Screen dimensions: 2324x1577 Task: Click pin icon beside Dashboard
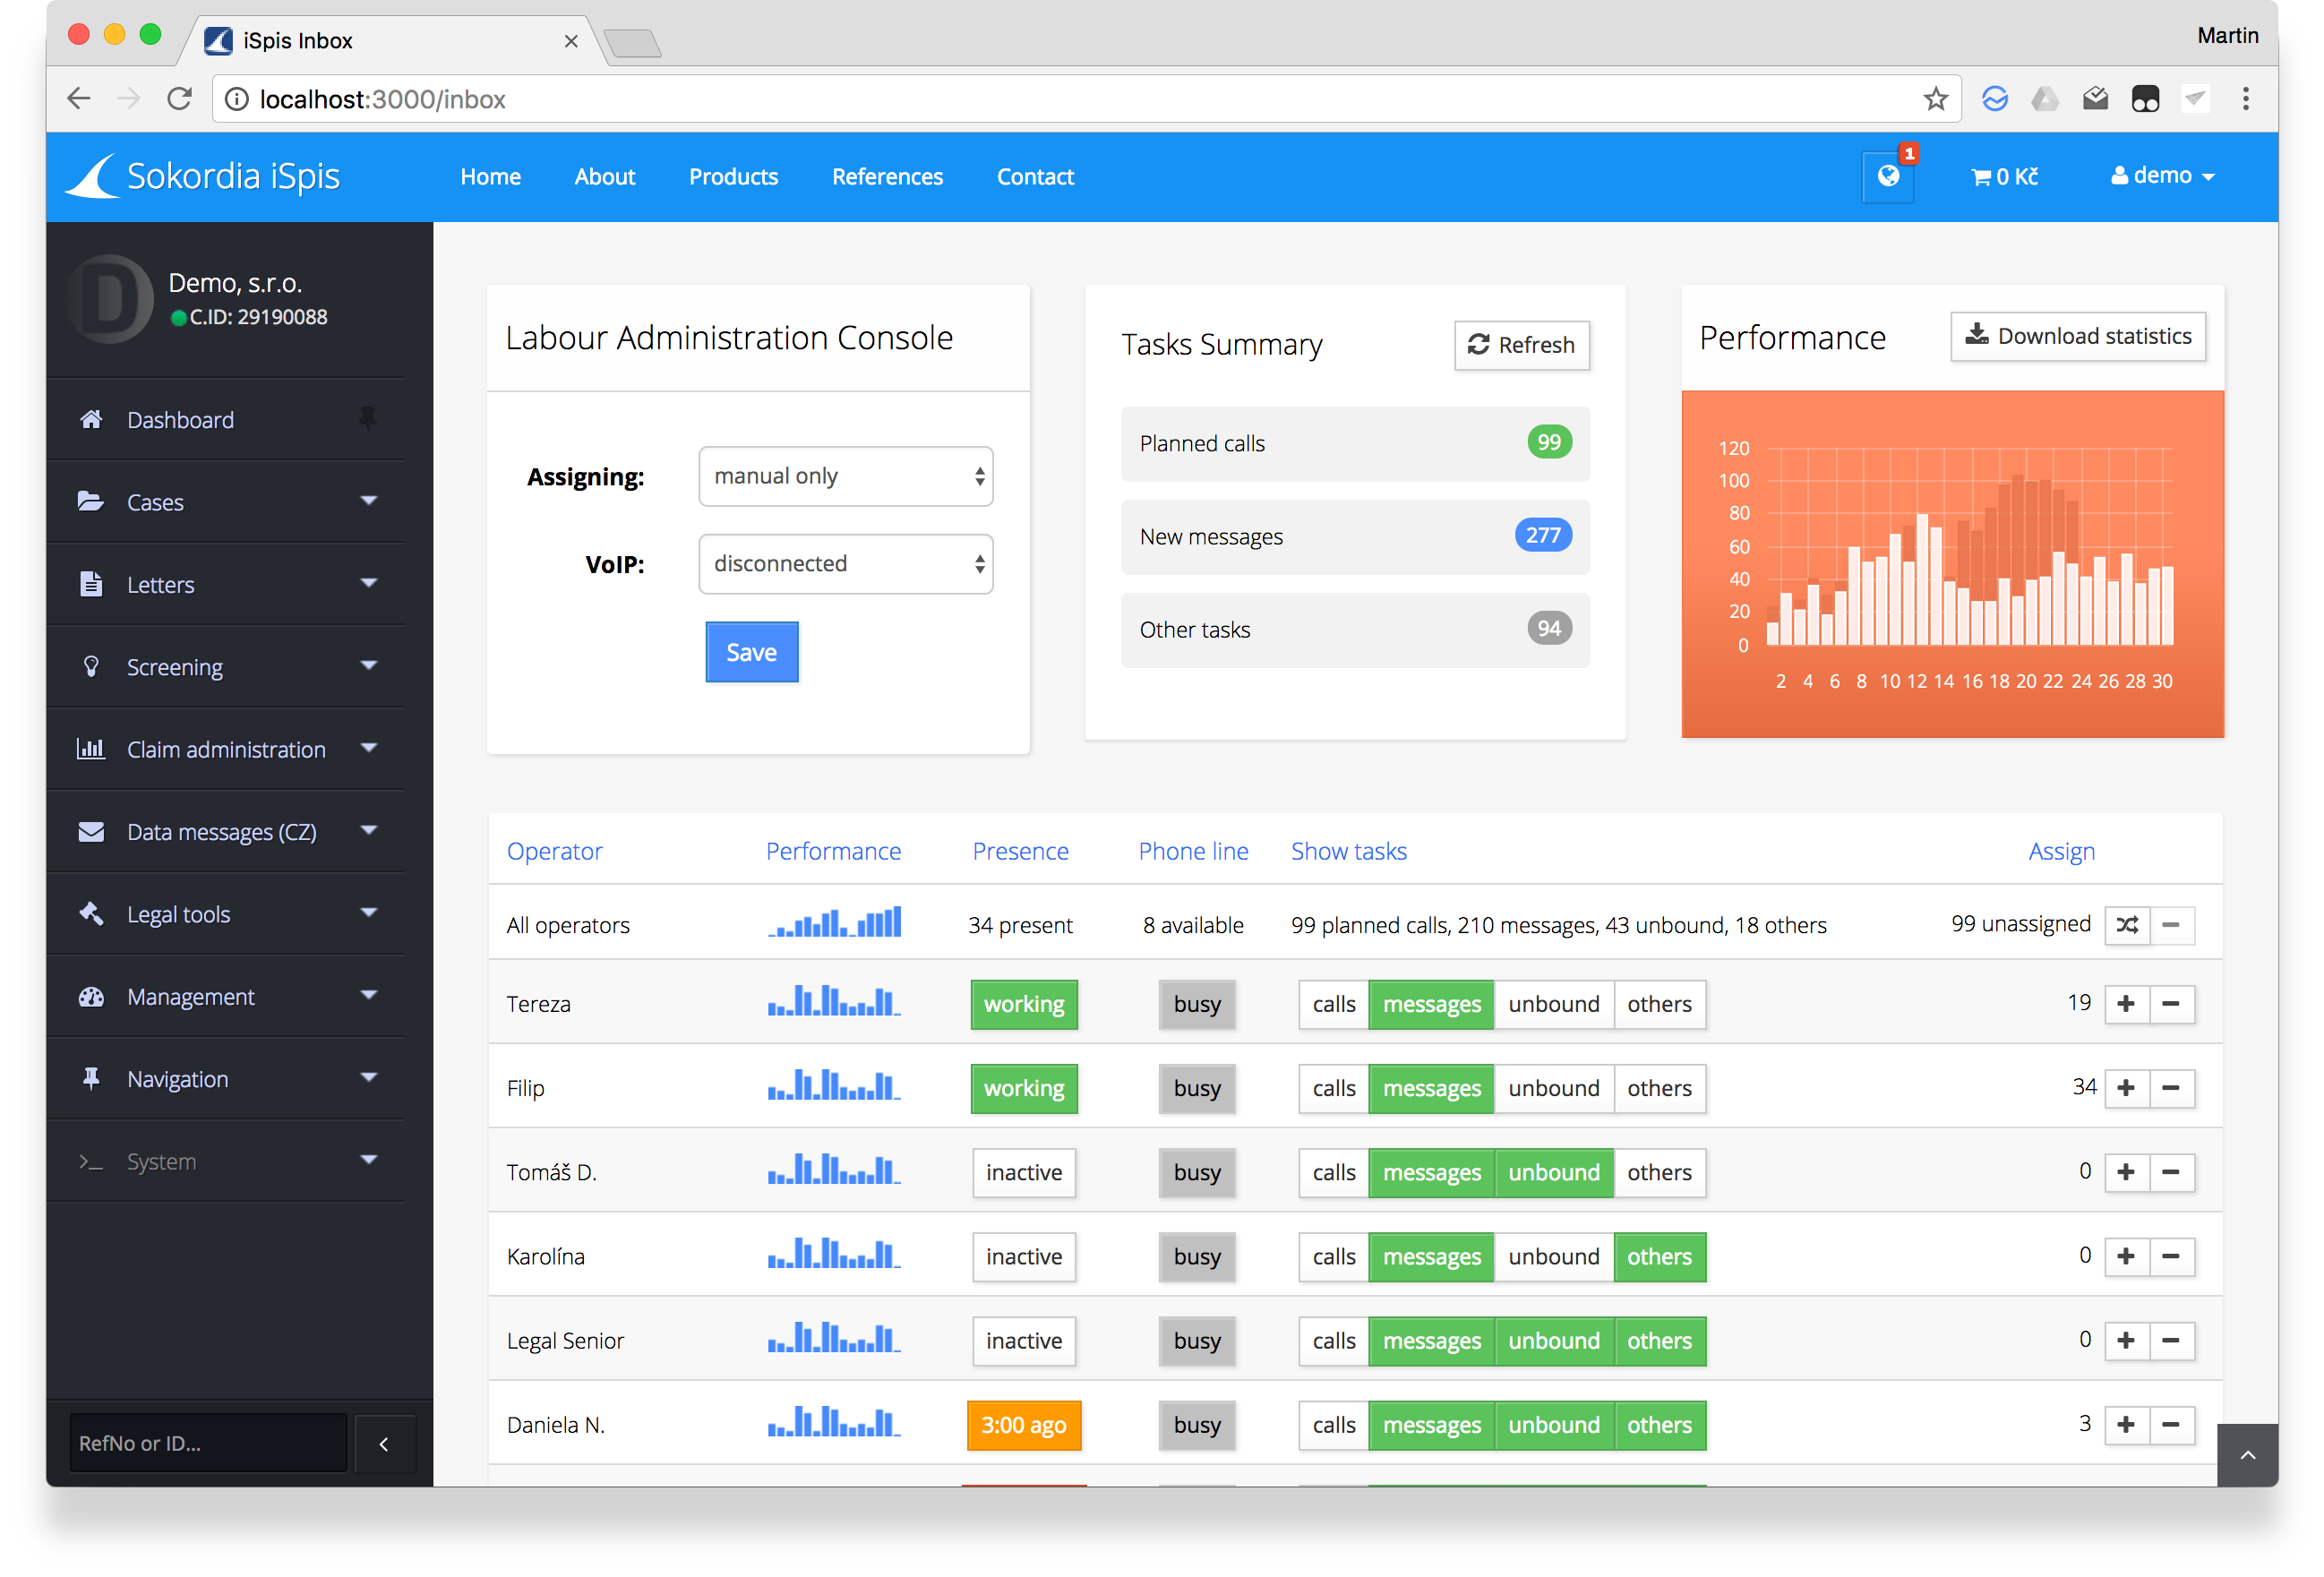point(368,418)
